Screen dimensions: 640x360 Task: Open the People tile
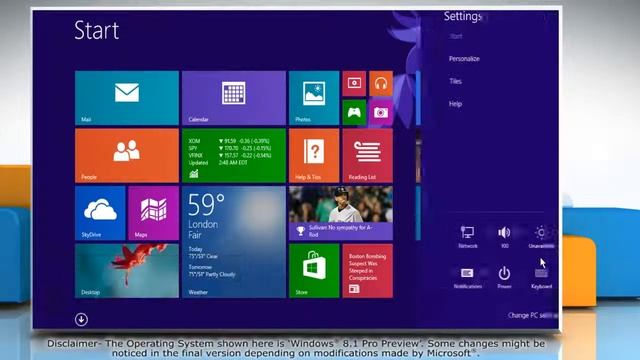[127, 156]
